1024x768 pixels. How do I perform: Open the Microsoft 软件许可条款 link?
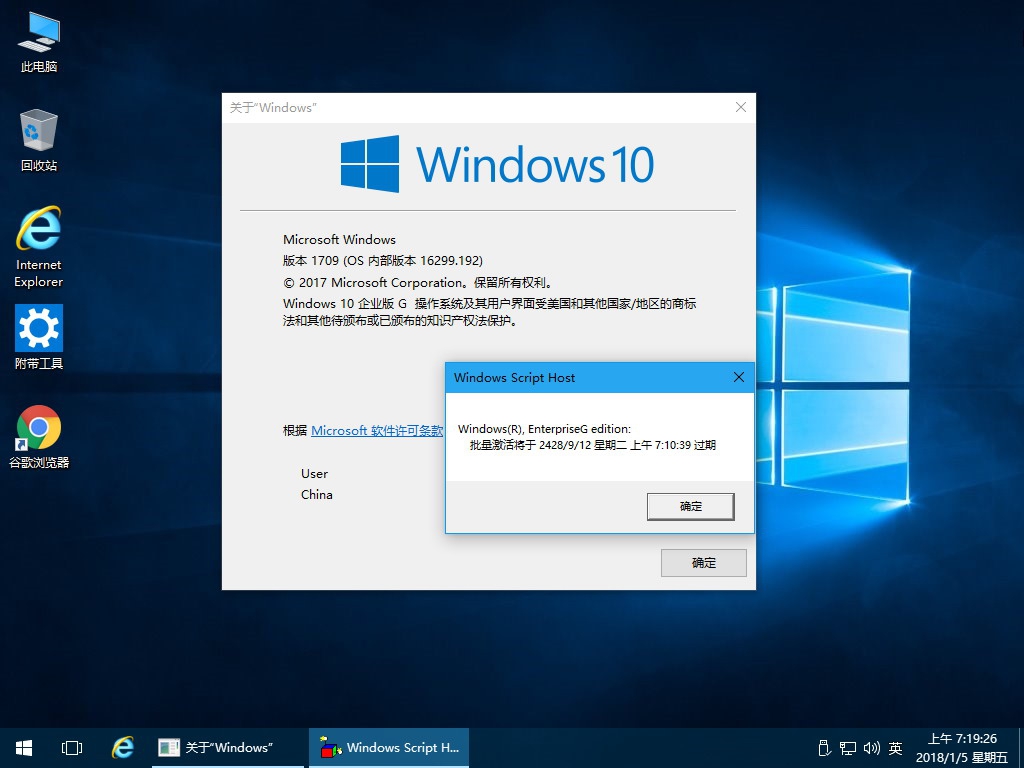tap(377, 430)
